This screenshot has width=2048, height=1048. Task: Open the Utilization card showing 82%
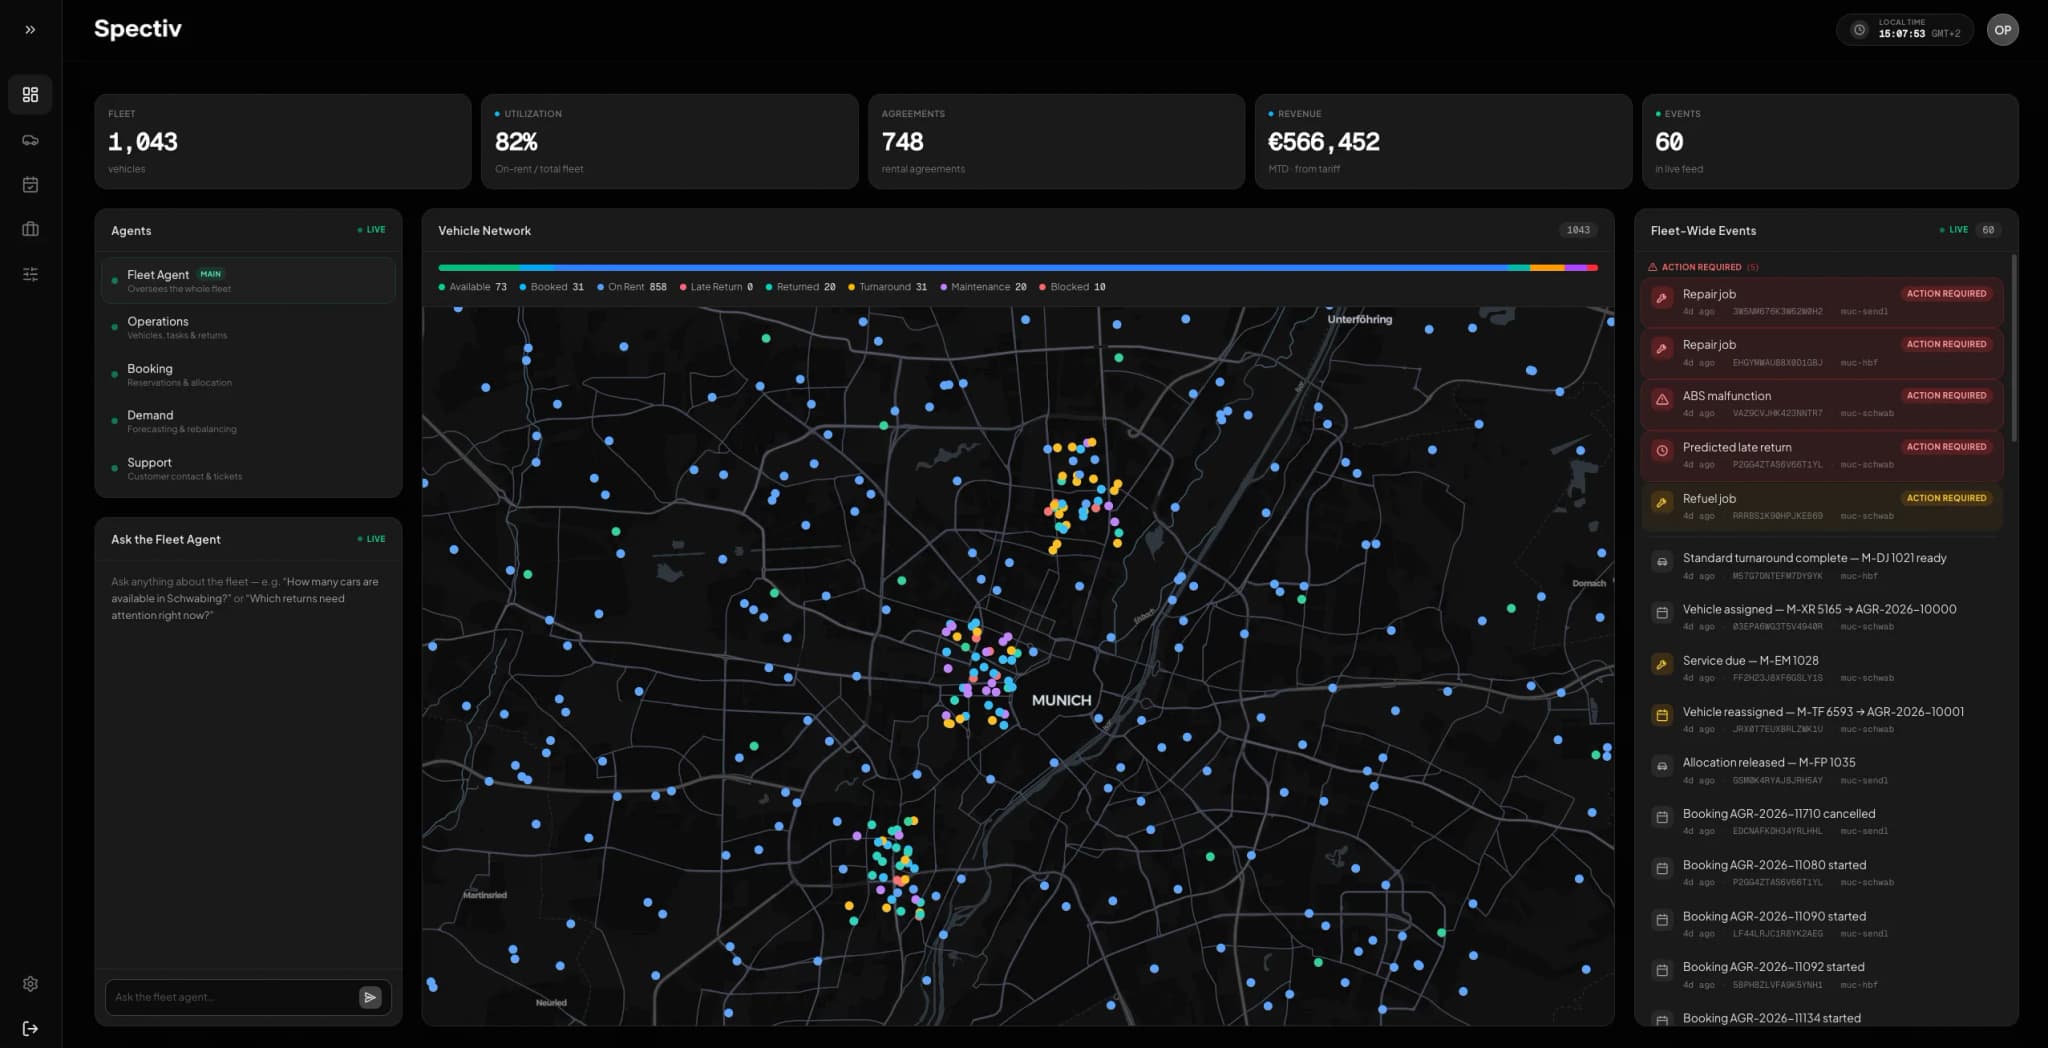(670, 141)
